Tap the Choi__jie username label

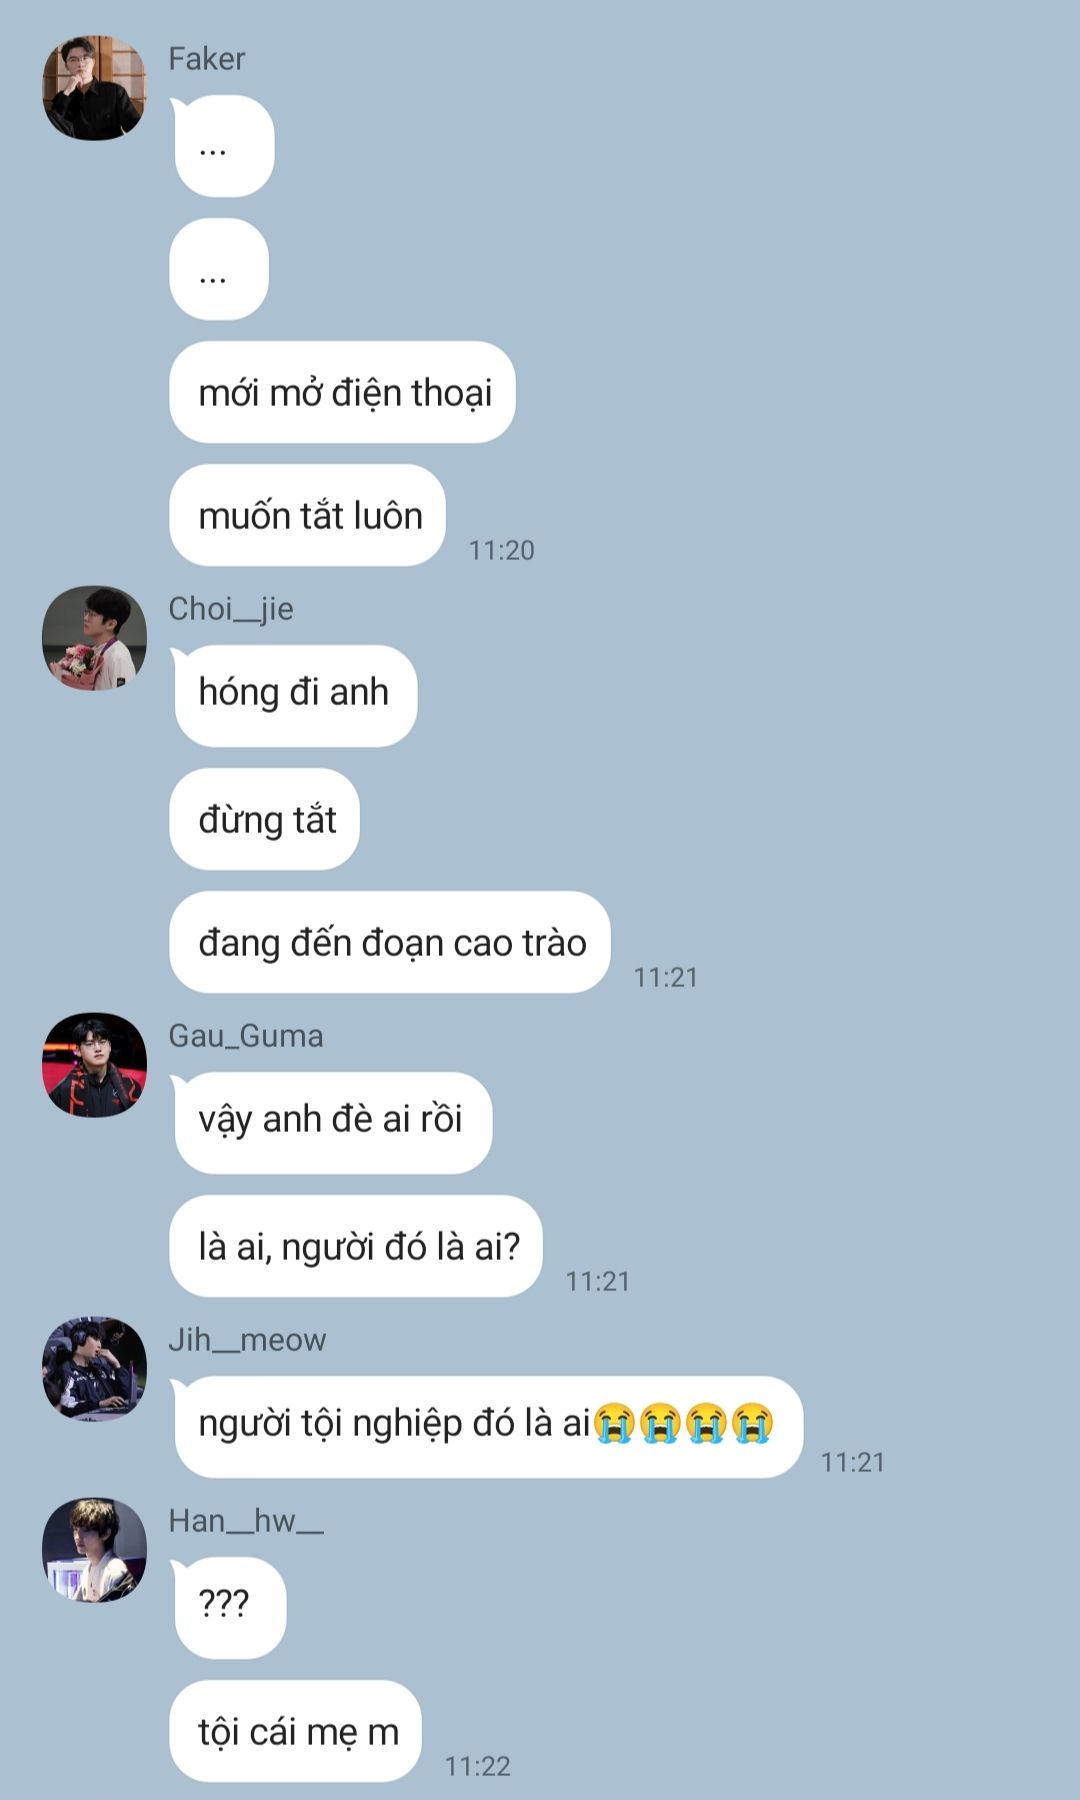point(231,609)
